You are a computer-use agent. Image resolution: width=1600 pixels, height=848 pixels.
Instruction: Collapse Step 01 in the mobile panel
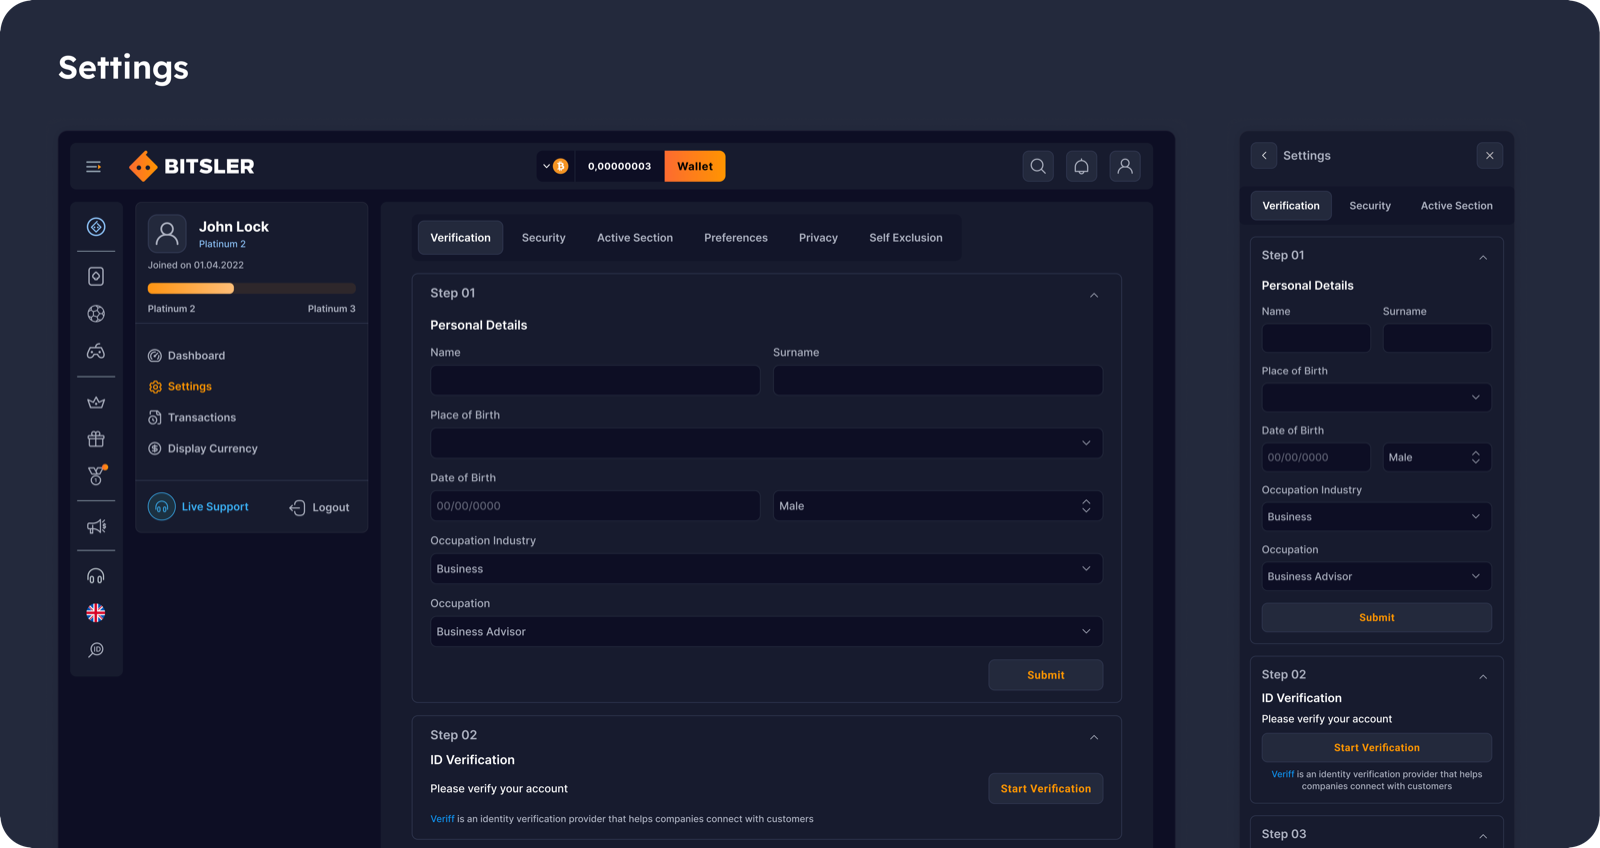coord(1483,257)
